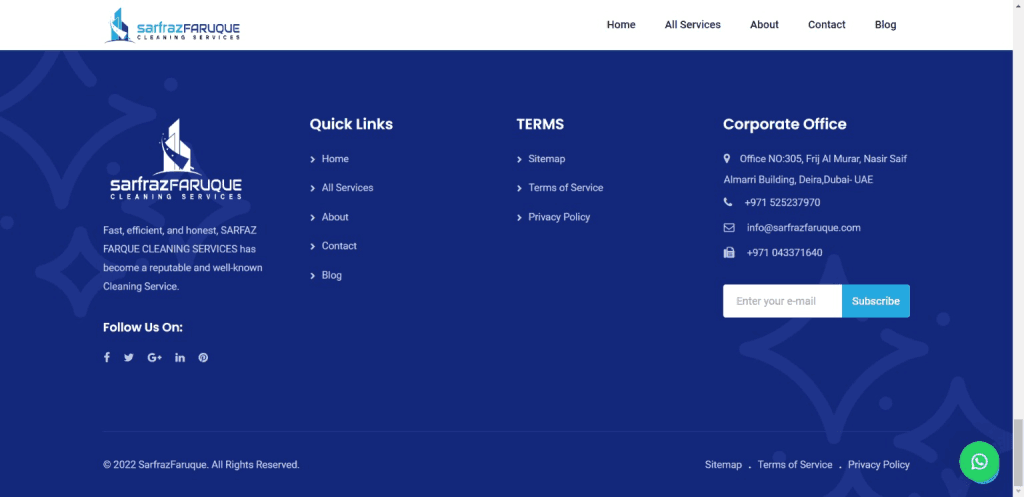Click the info@sarfrazfaruque.com email address
1024x497 pixels.
point(803,228)
